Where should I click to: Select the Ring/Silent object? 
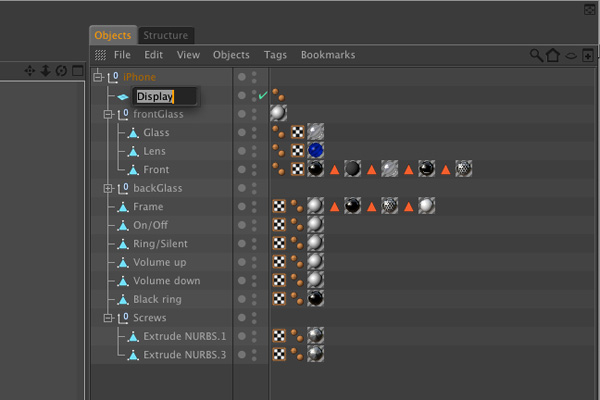coord(160,244)
